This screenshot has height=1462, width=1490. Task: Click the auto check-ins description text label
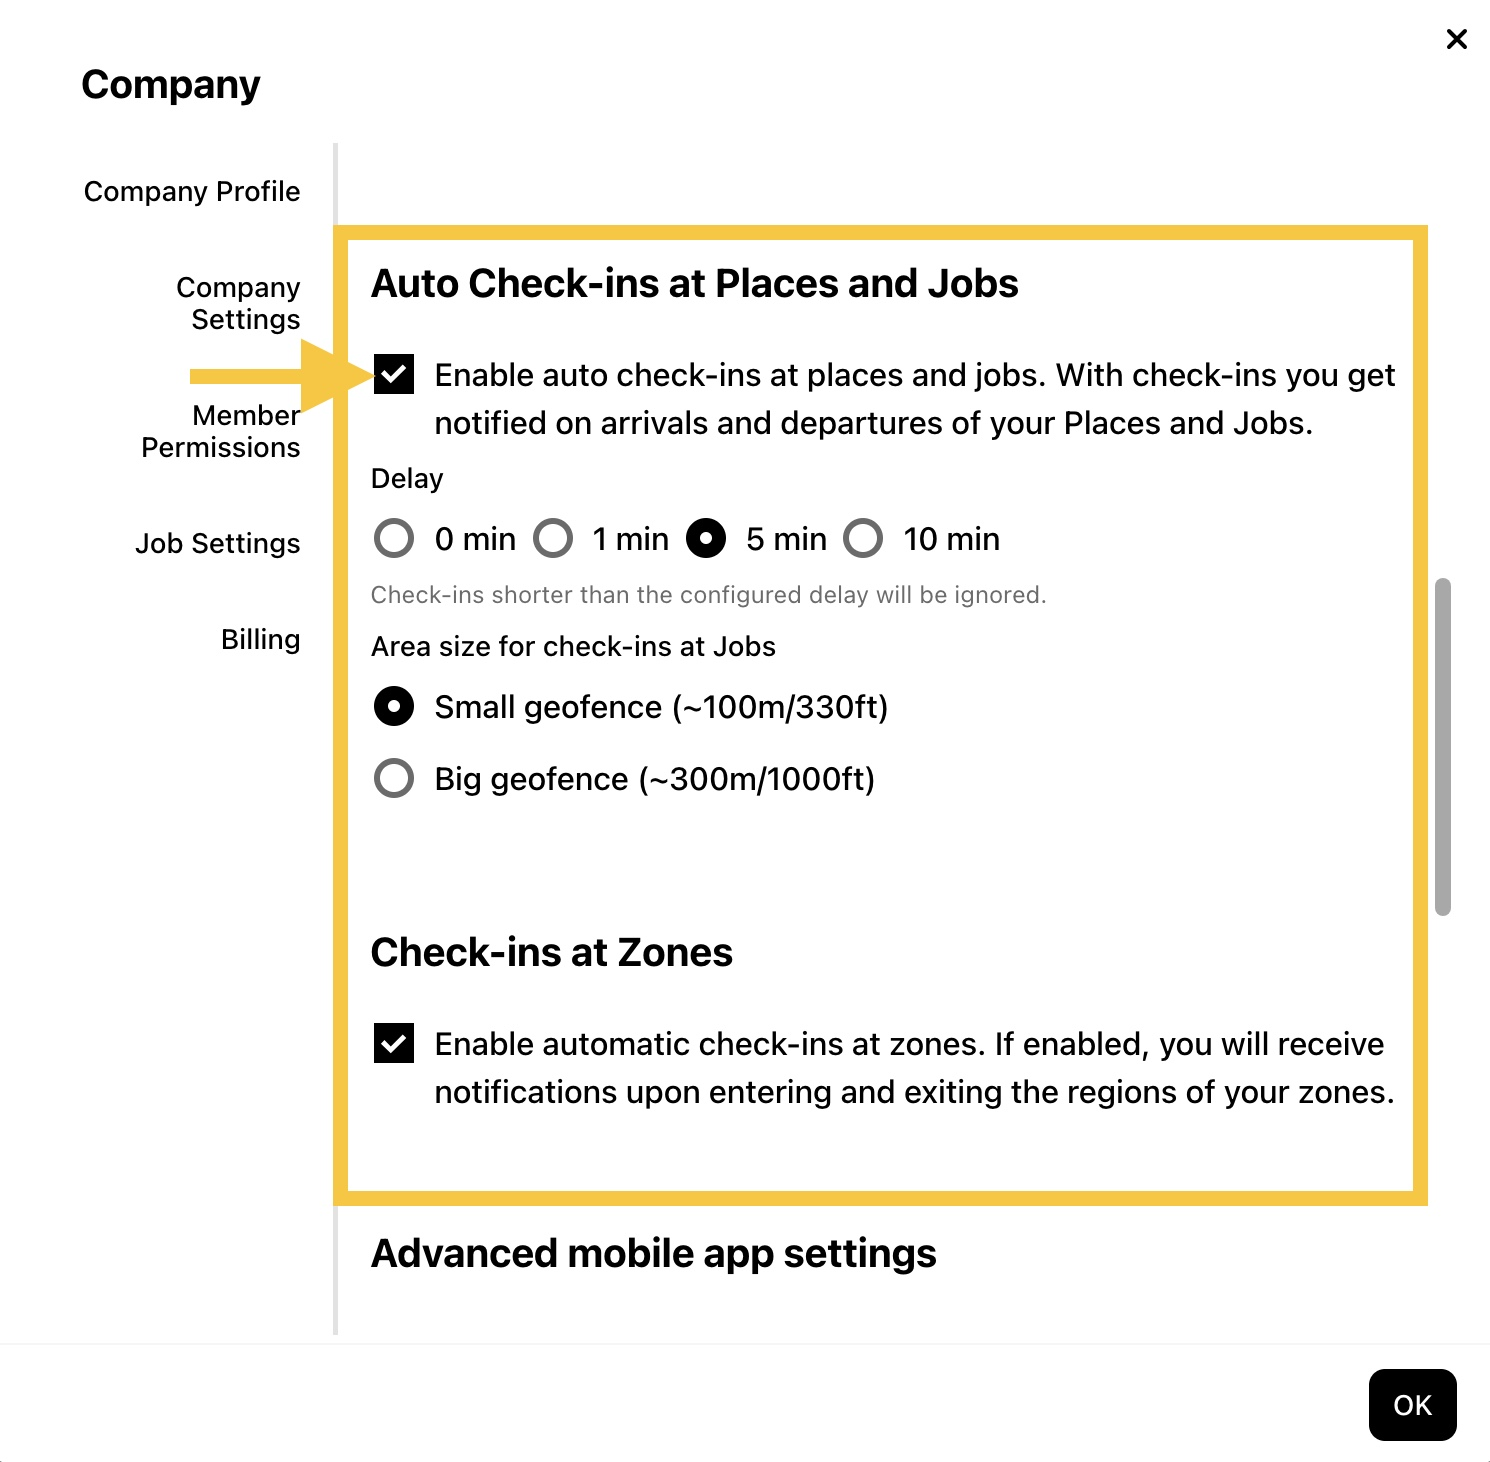tap(915, 399)
